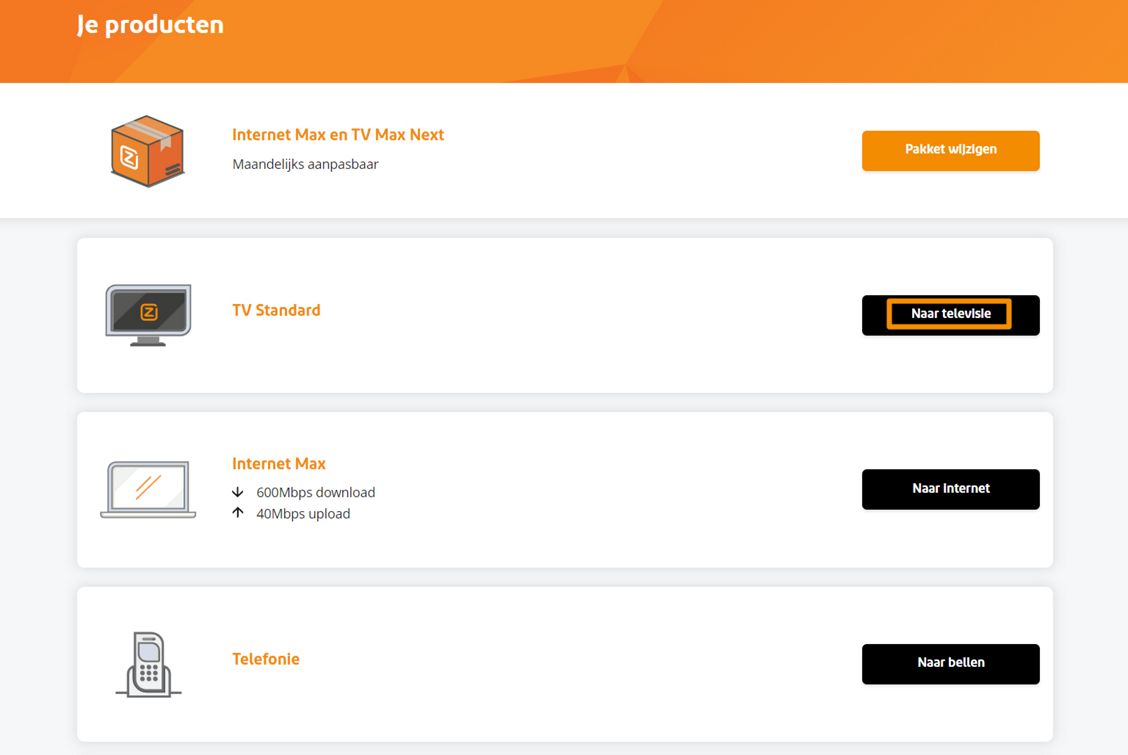
Task: Click the 600Mbps download label
Action: point(315,492)
